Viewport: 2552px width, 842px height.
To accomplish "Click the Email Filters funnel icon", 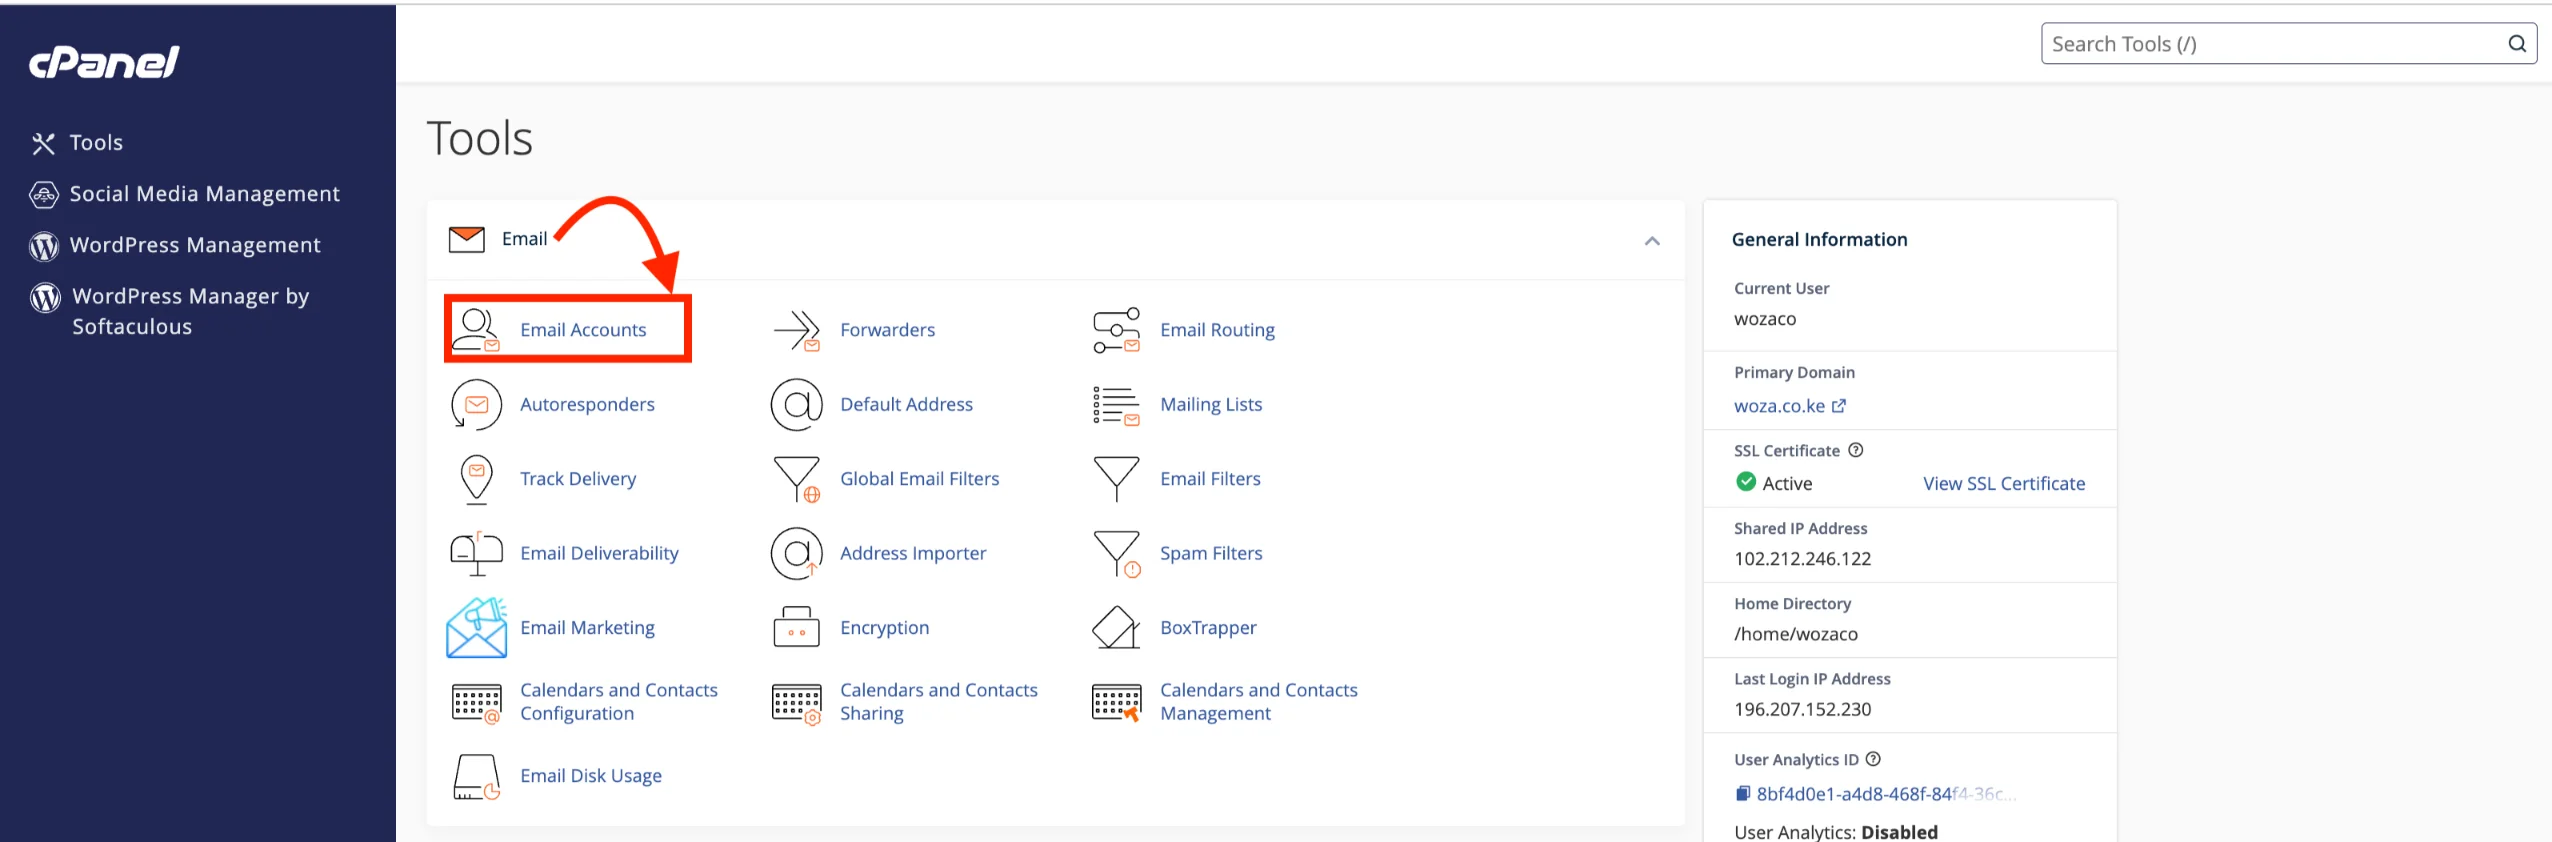I will point(1116,479).
